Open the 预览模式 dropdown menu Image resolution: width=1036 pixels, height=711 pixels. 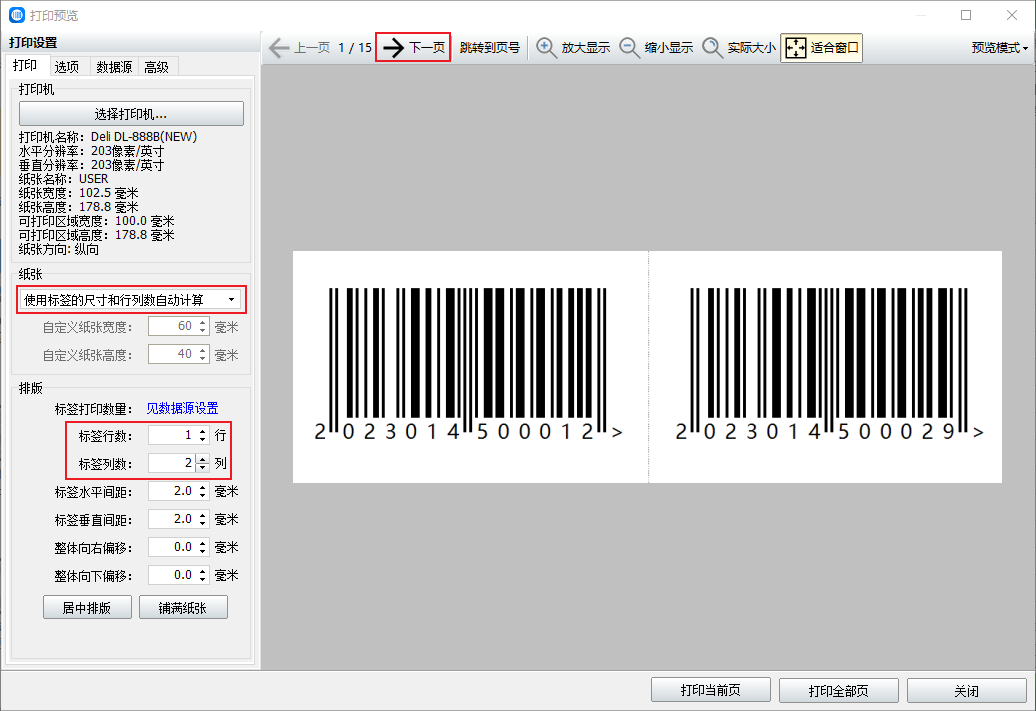[999, 48]
